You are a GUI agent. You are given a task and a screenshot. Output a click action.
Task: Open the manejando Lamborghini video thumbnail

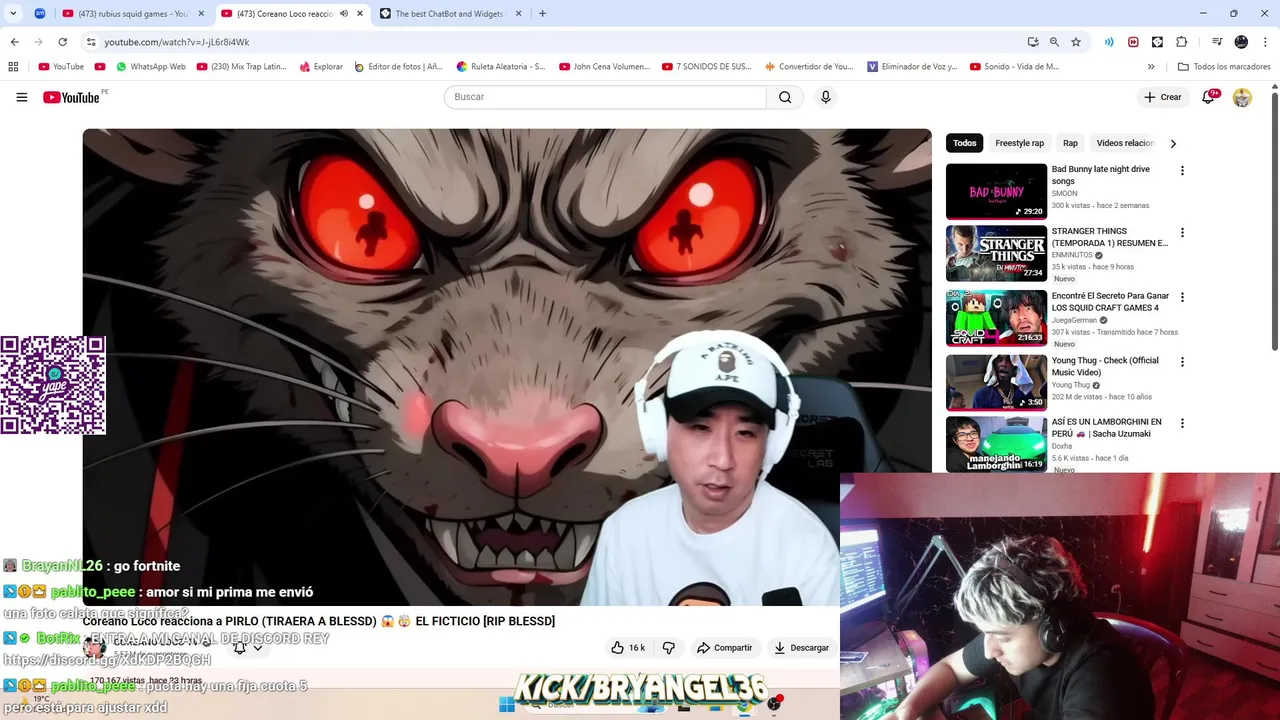tap(996, 444)
